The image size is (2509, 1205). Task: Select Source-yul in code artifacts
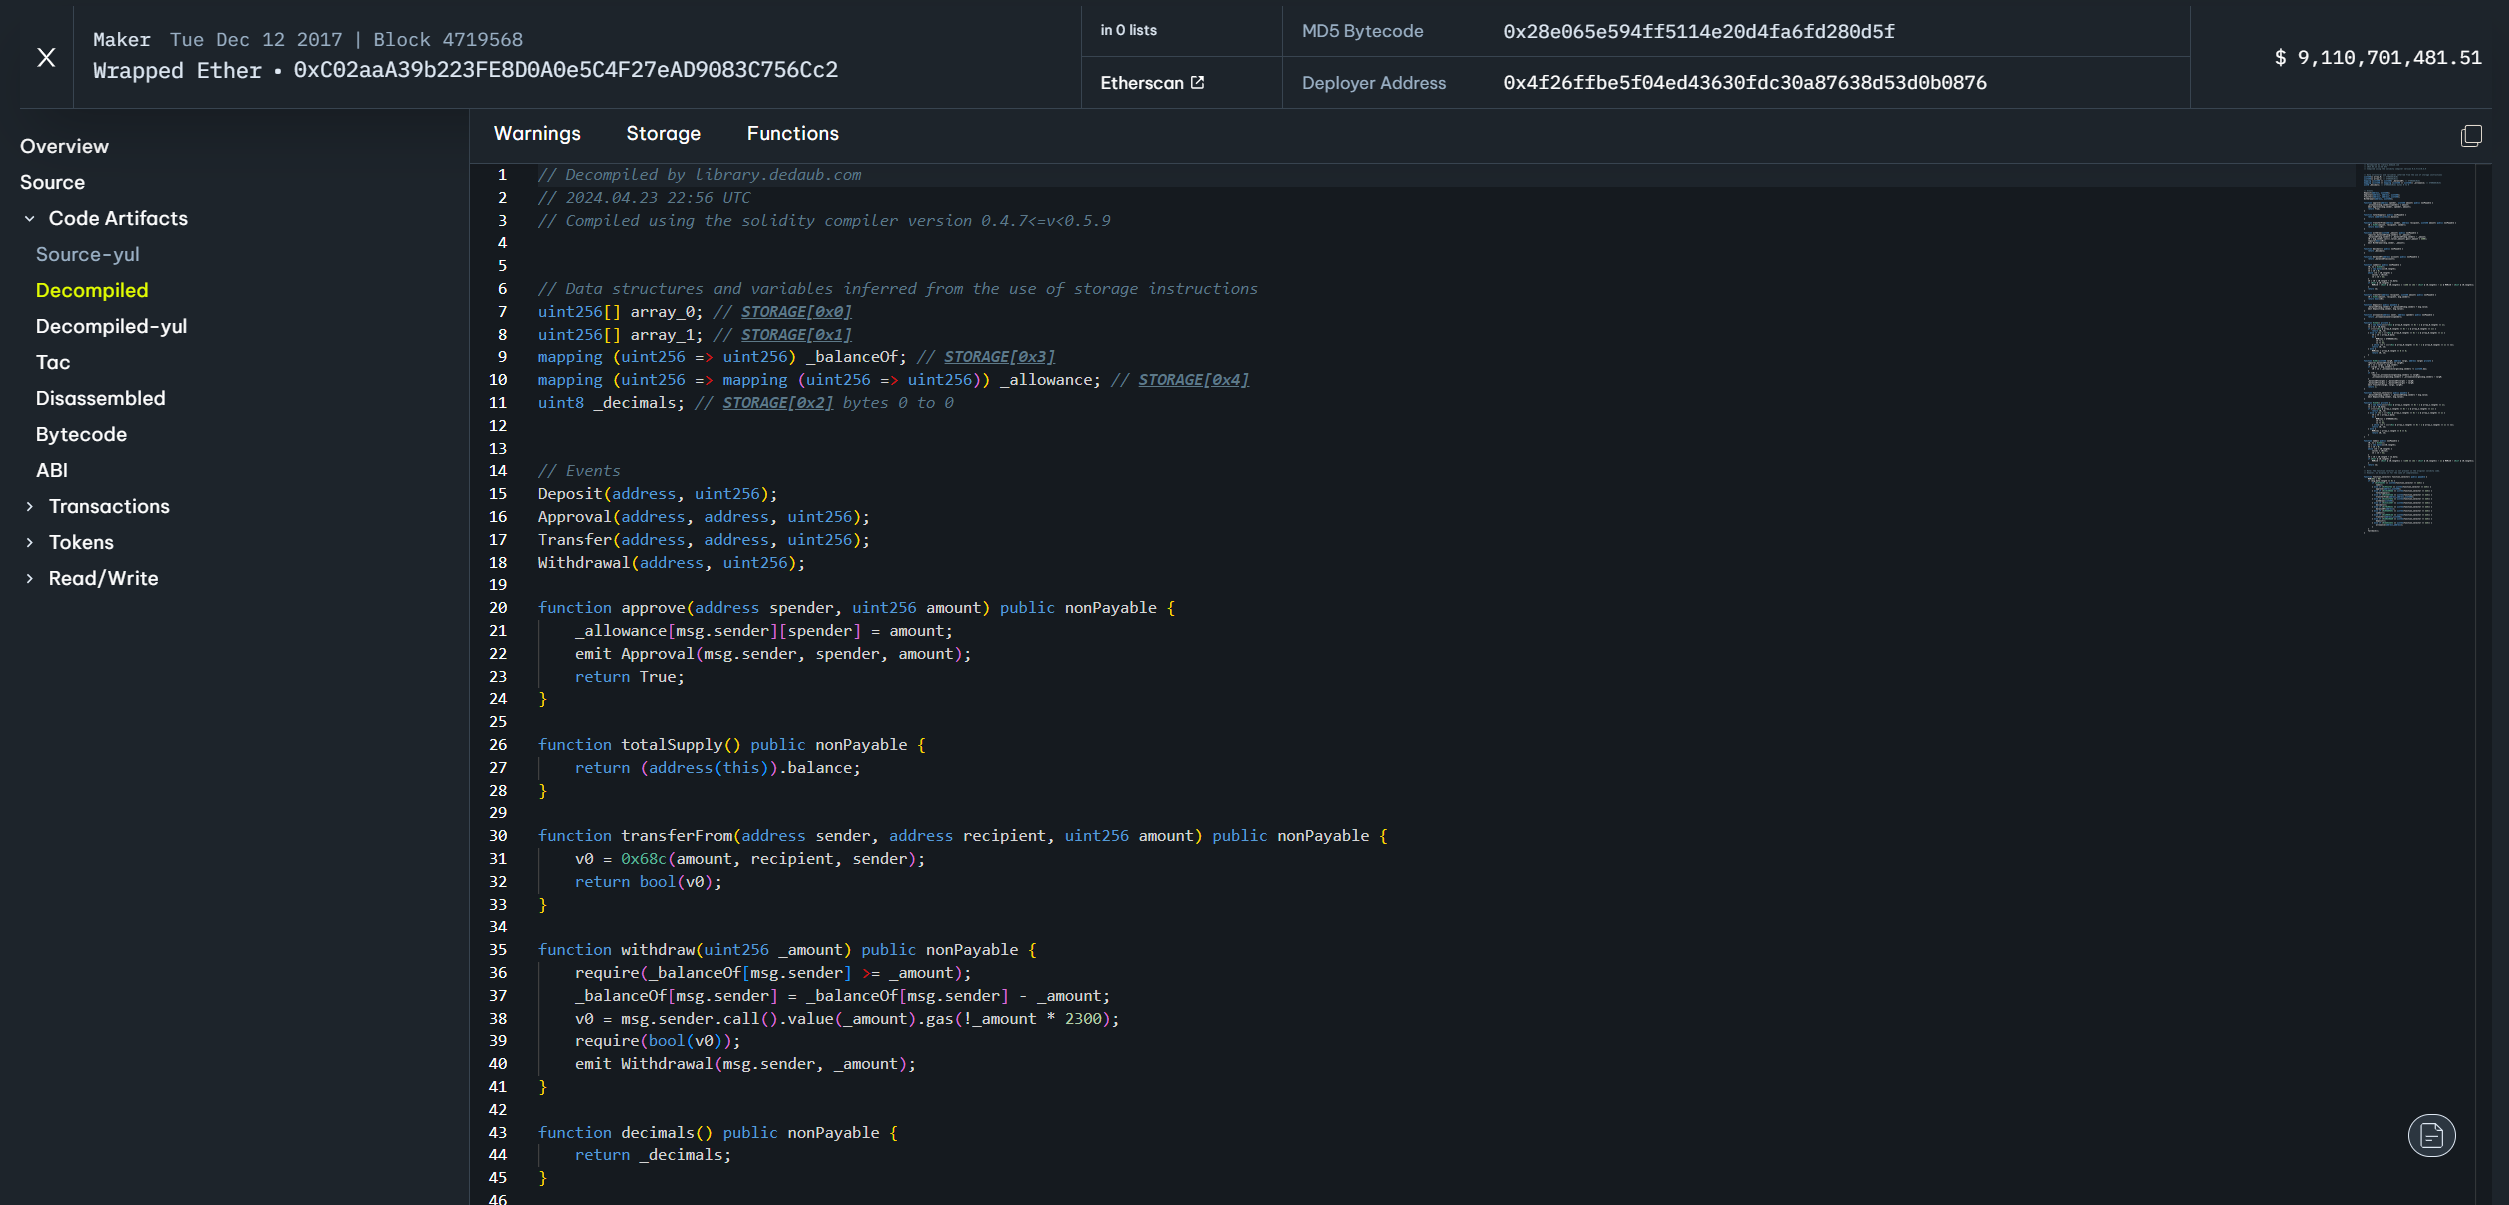tap(88, 255)
